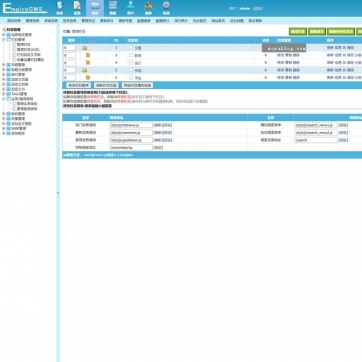
Task: Click the 栏目管理 root icon atop sidebar
Action: pyautogui.click(x=4, y=30)
